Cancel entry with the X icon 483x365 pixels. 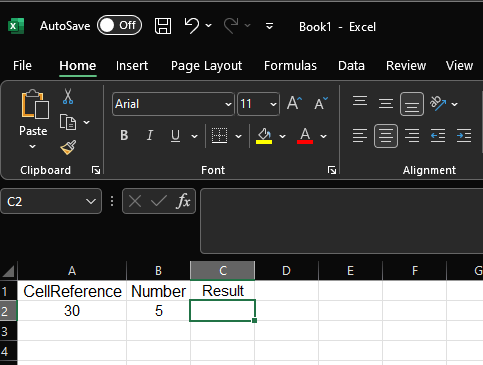tap(135, 201)
